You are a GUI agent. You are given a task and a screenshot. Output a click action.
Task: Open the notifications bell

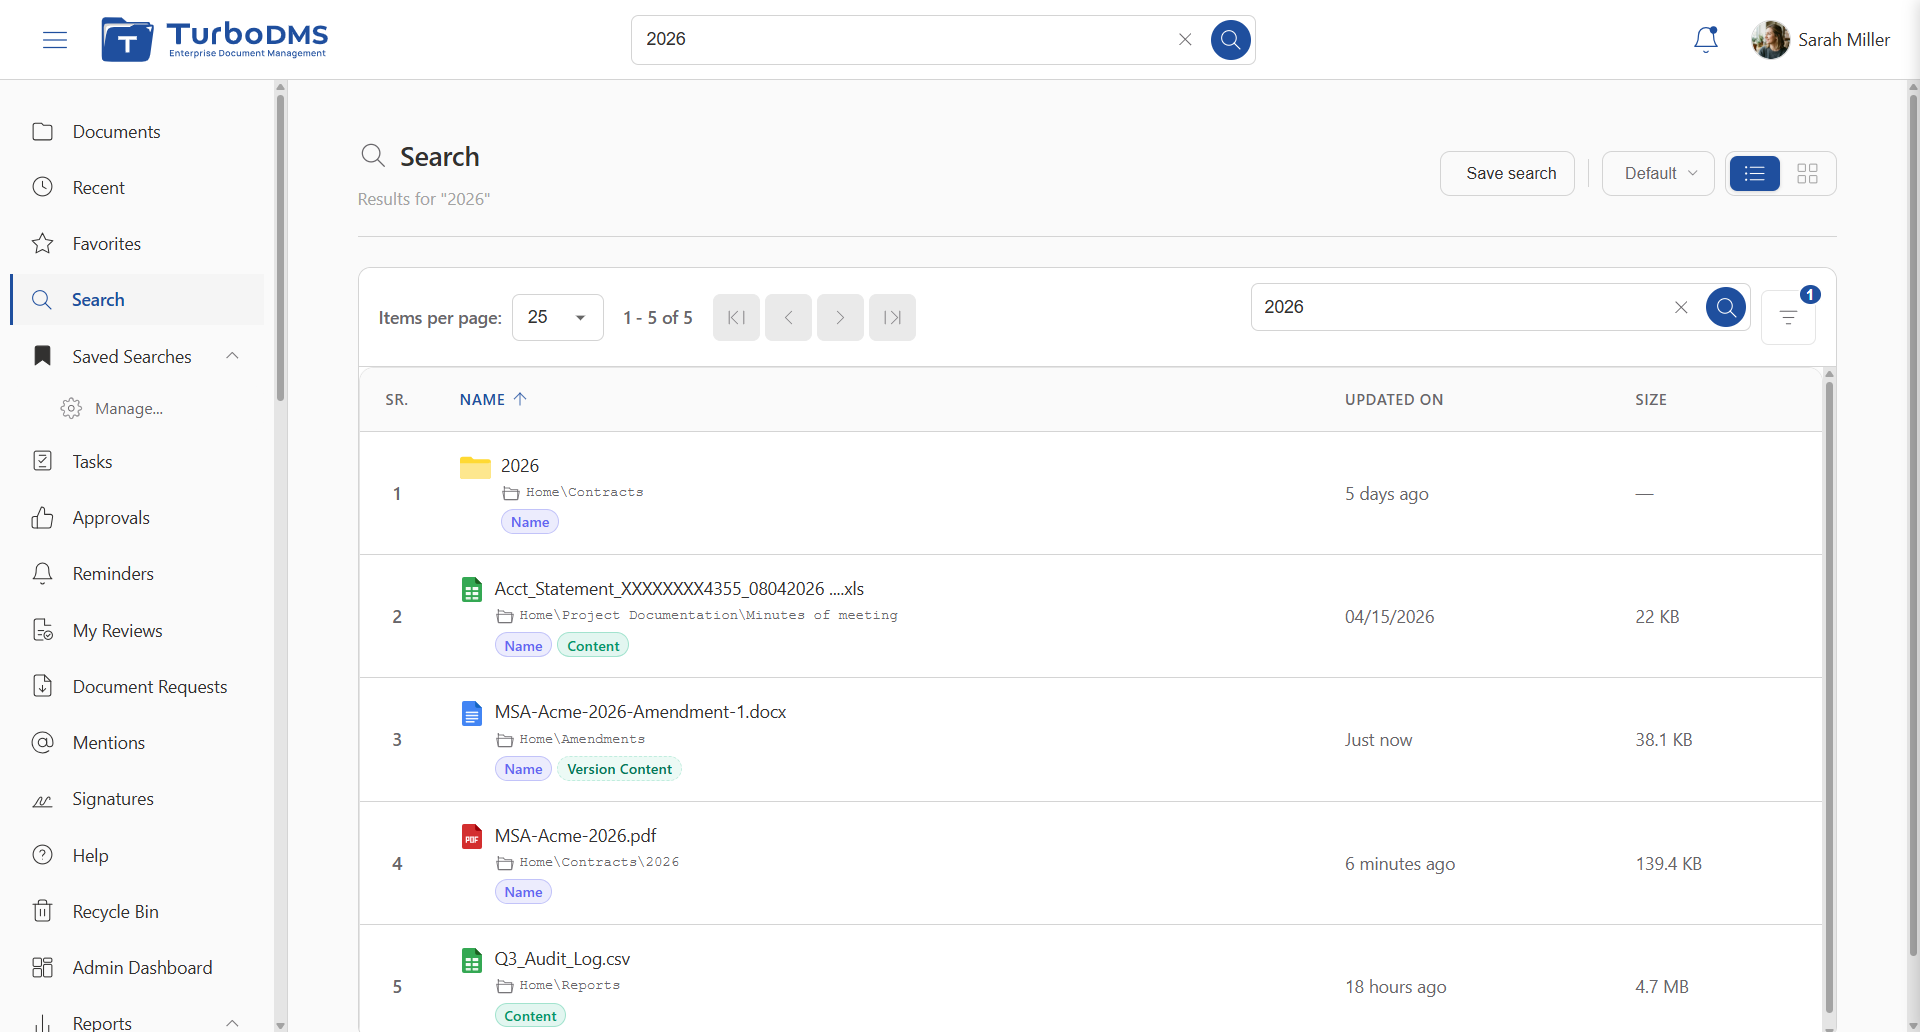pyautogui.click(x=1706, y=40)
